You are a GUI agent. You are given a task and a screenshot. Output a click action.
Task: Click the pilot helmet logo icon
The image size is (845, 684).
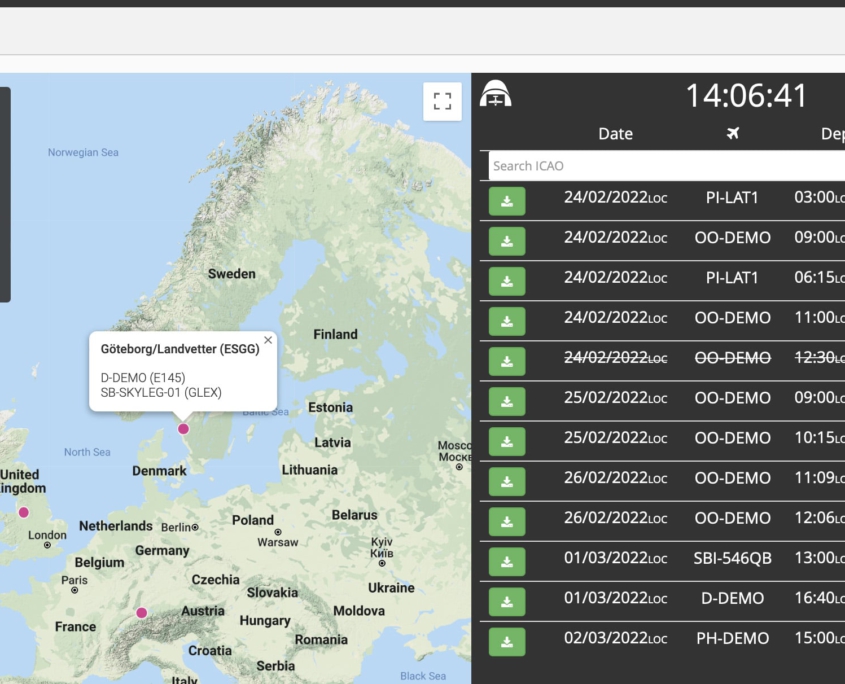(496, 95)
